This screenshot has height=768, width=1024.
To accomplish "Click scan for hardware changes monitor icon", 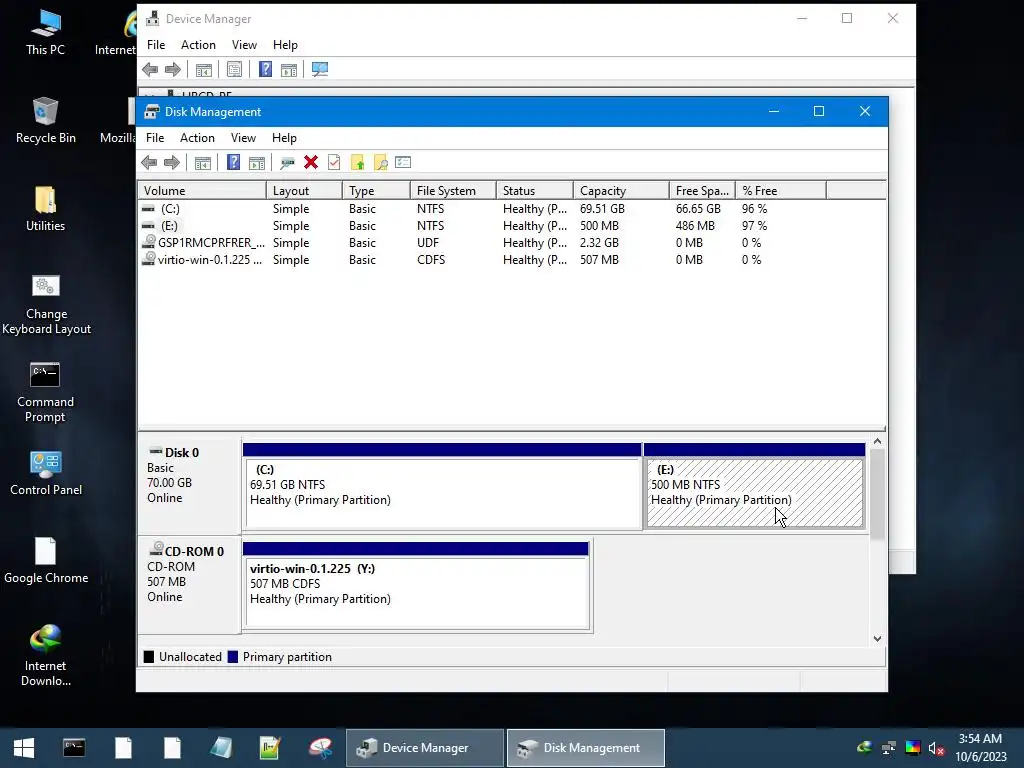I will click(320, 69).
